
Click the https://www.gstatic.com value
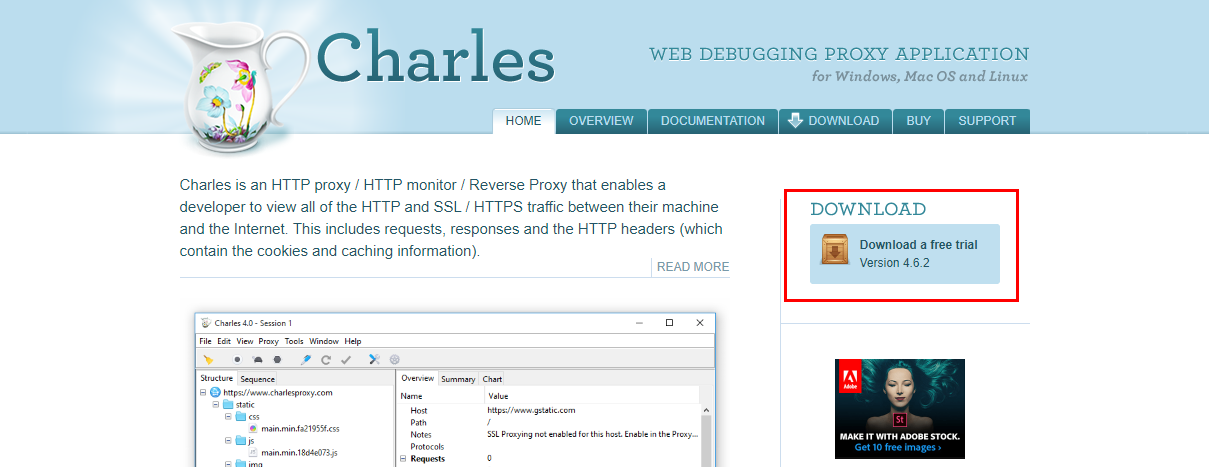click(531, 410)
